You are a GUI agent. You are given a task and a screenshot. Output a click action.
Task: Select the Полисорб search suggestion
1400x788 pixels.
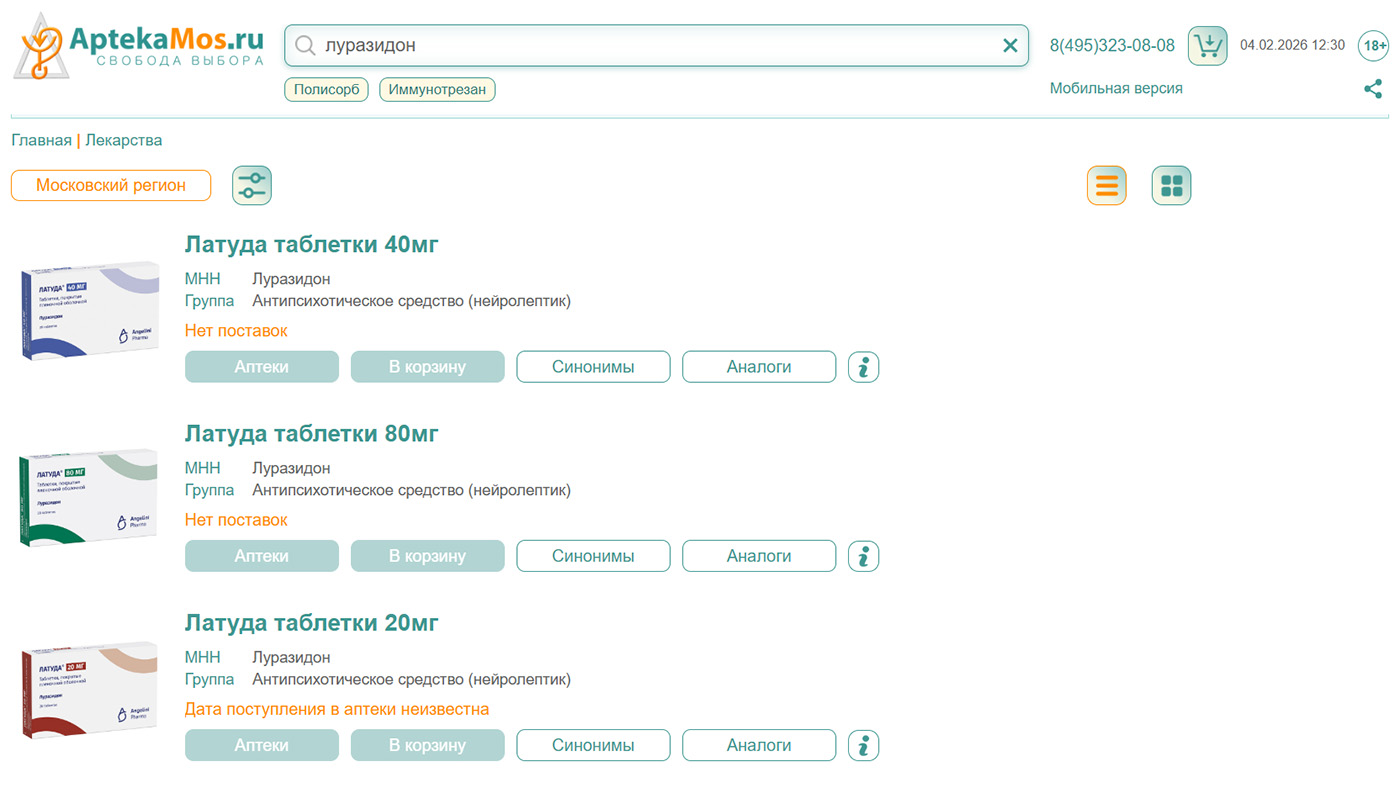point(326,90)
